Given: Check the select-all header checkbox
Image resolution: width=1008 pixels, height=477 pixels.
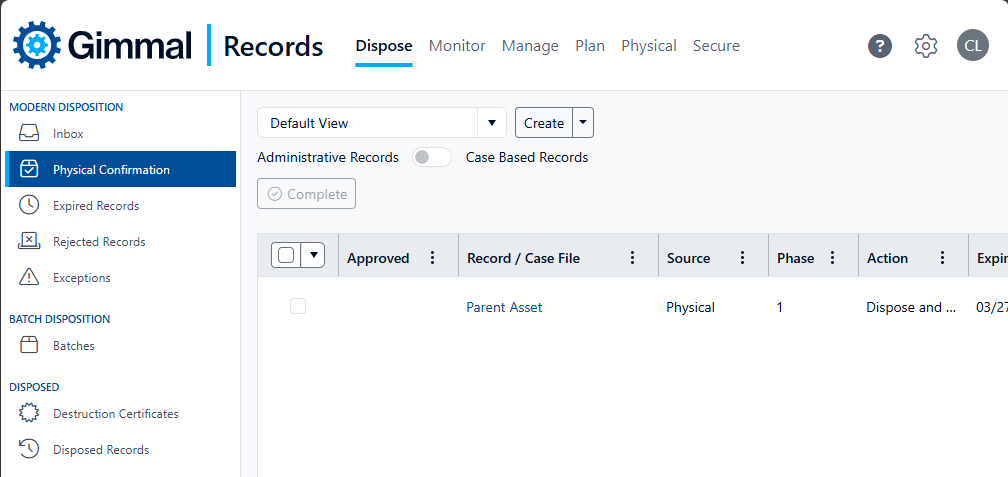Looking at the screenshot, I should (x=287, y=255).
